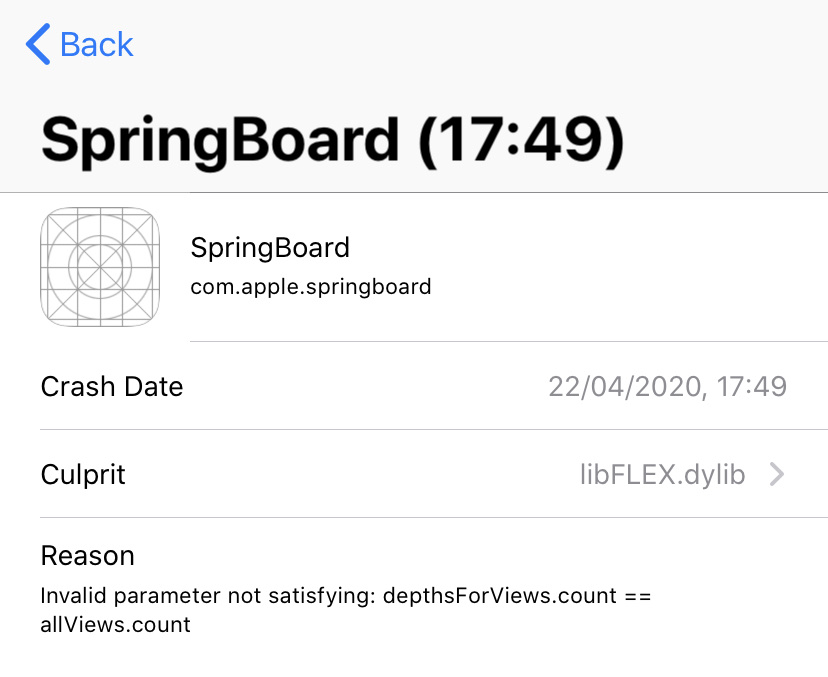Tap the com.apple.springboard bundle identifier
Viewport: 828px width, 677px height.
point(311,286)
